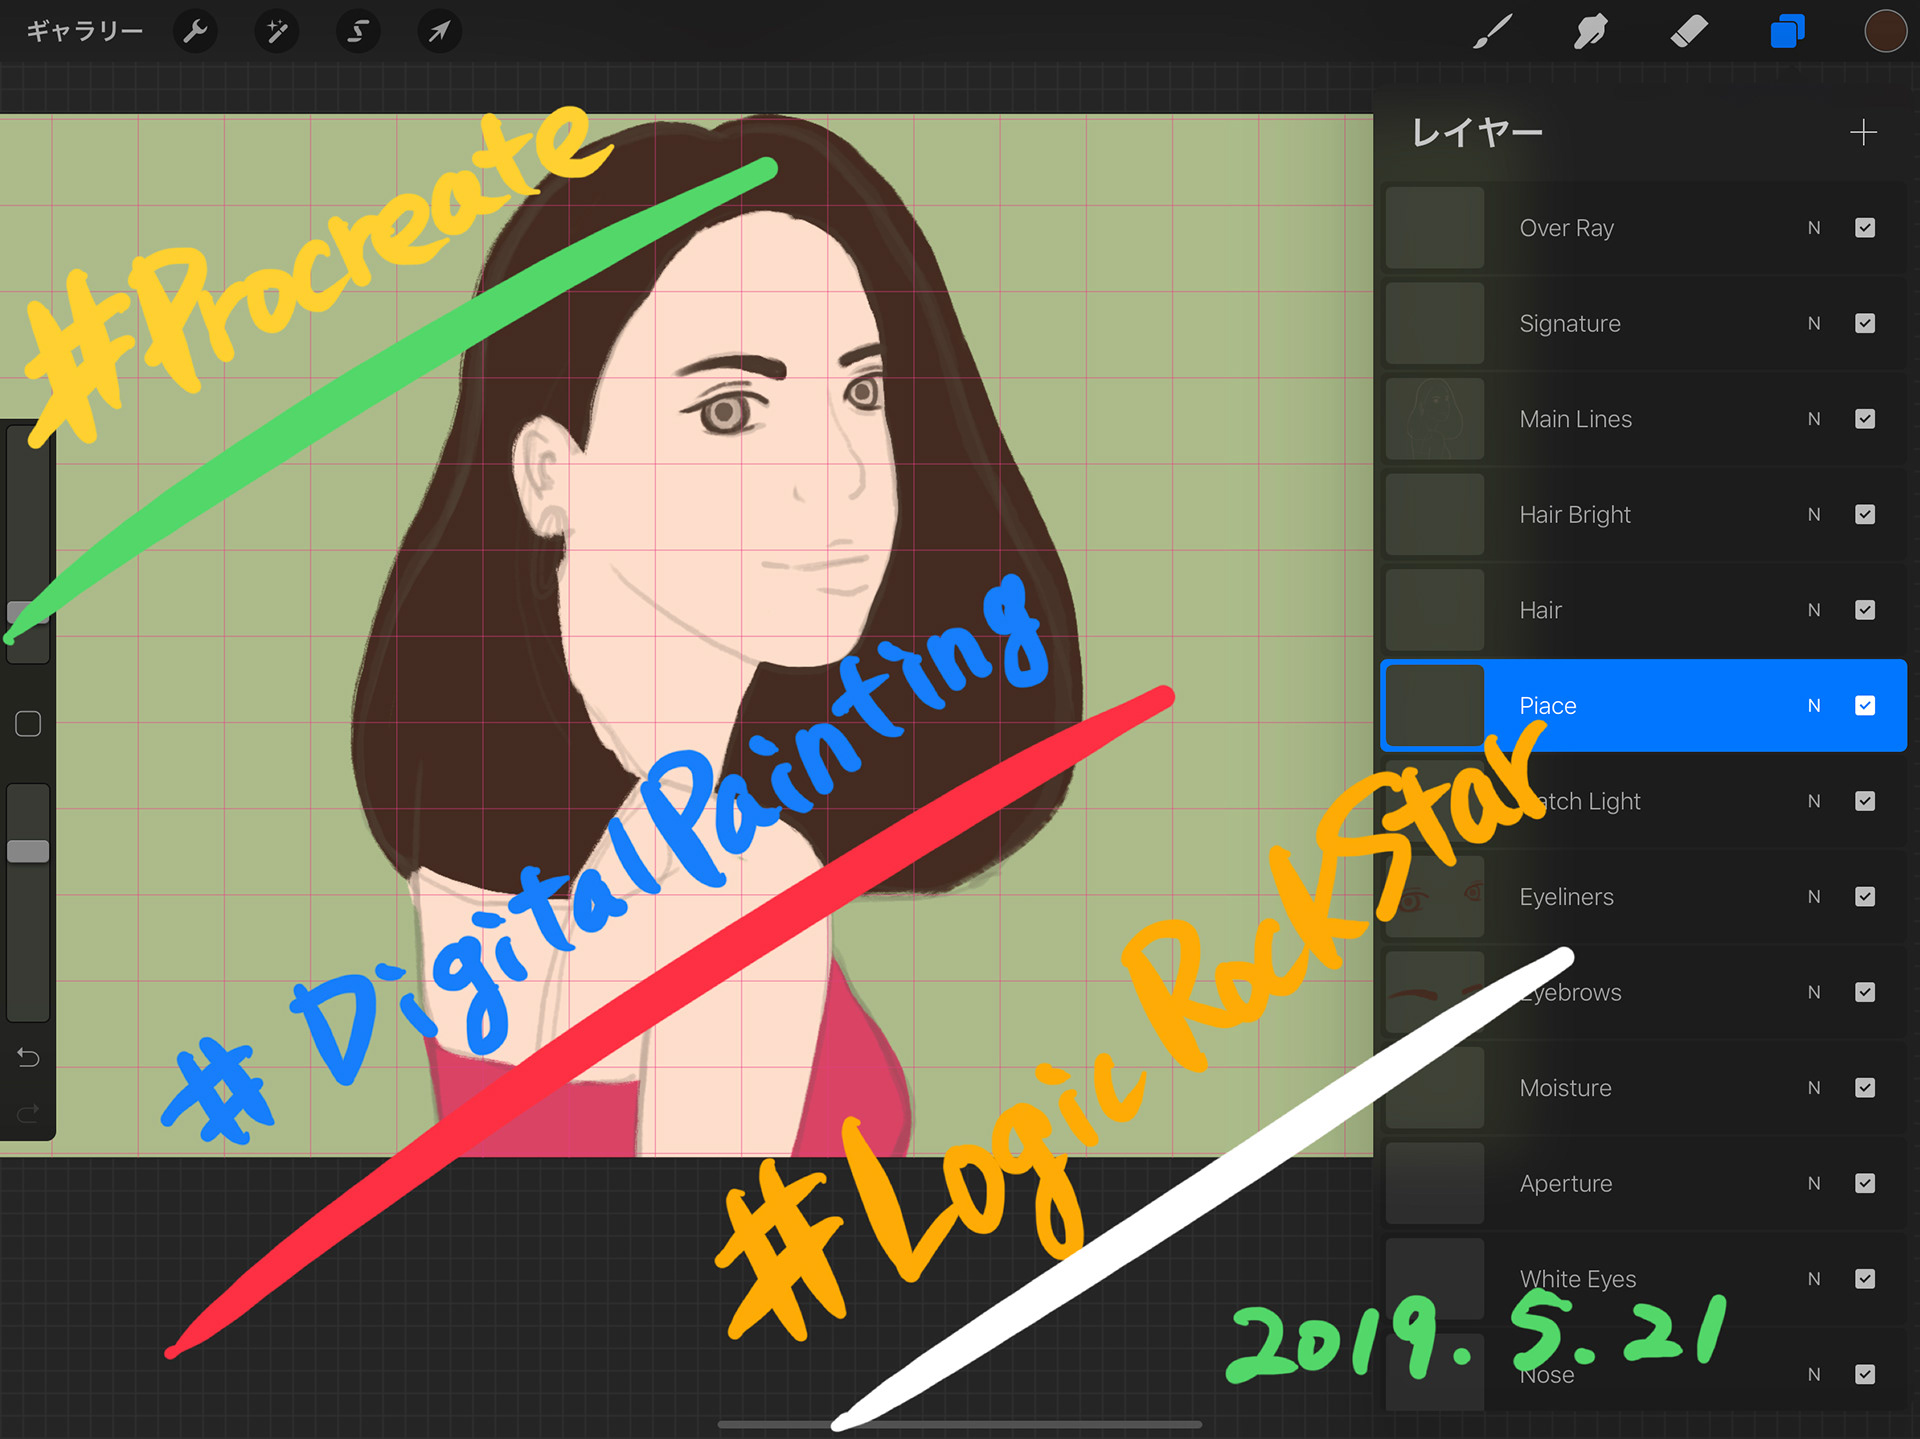This screenshot has width=1920, height=1439.
Task: Tap the Over Ray layer thumbnail
Action: (x=1435, y=228)
